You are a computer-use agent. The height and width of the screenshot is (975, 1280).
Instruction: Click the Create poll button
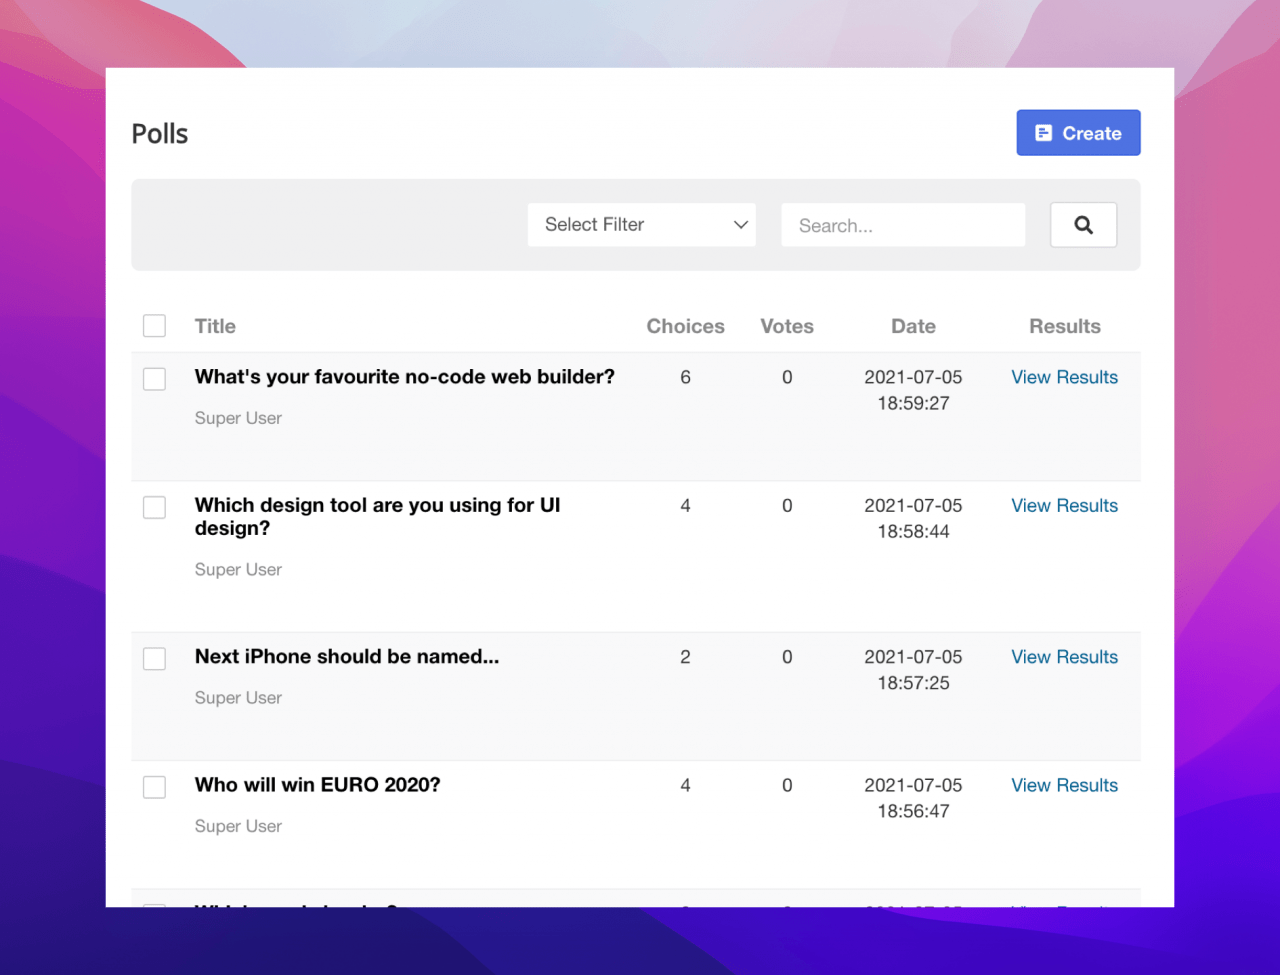pos(1078,133)
